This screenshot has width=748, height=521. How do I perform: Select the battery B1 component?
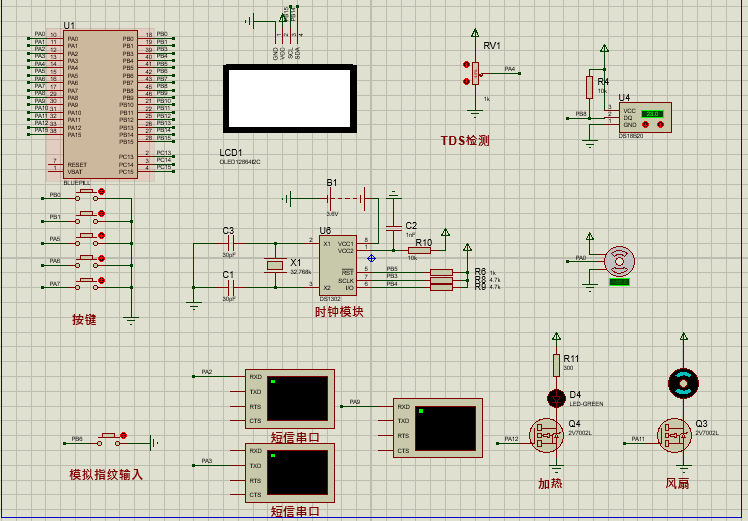tap(347, 198)
